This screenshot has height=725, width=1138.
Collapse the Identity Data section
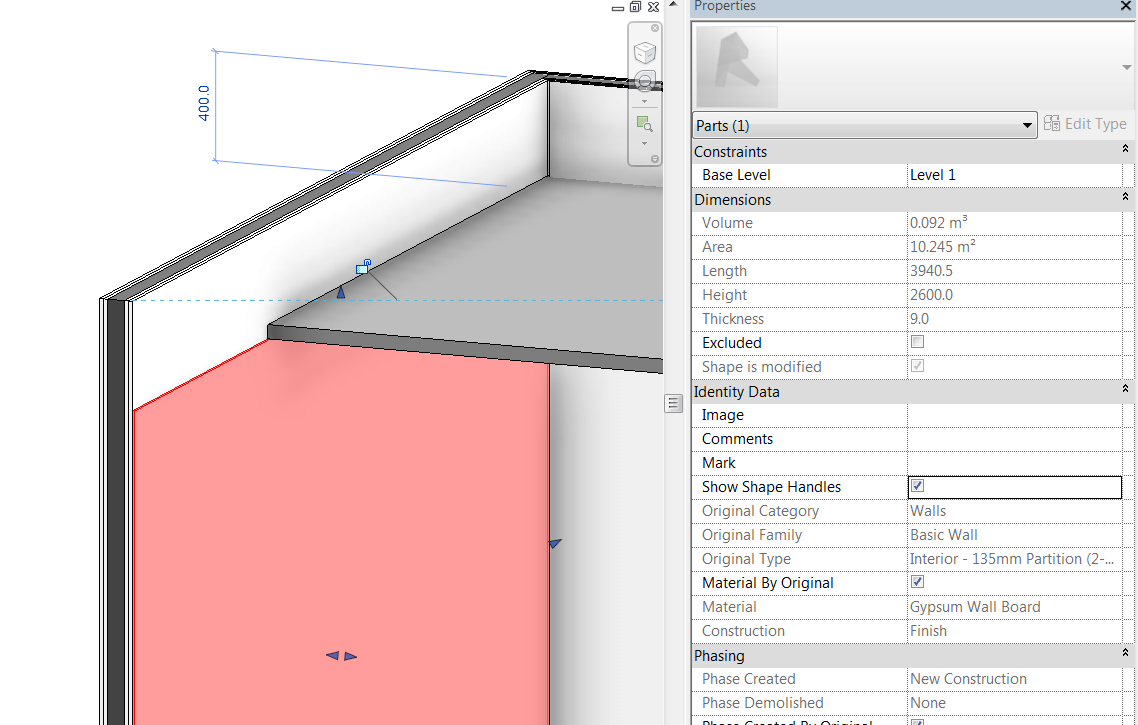click(1125, 389)
